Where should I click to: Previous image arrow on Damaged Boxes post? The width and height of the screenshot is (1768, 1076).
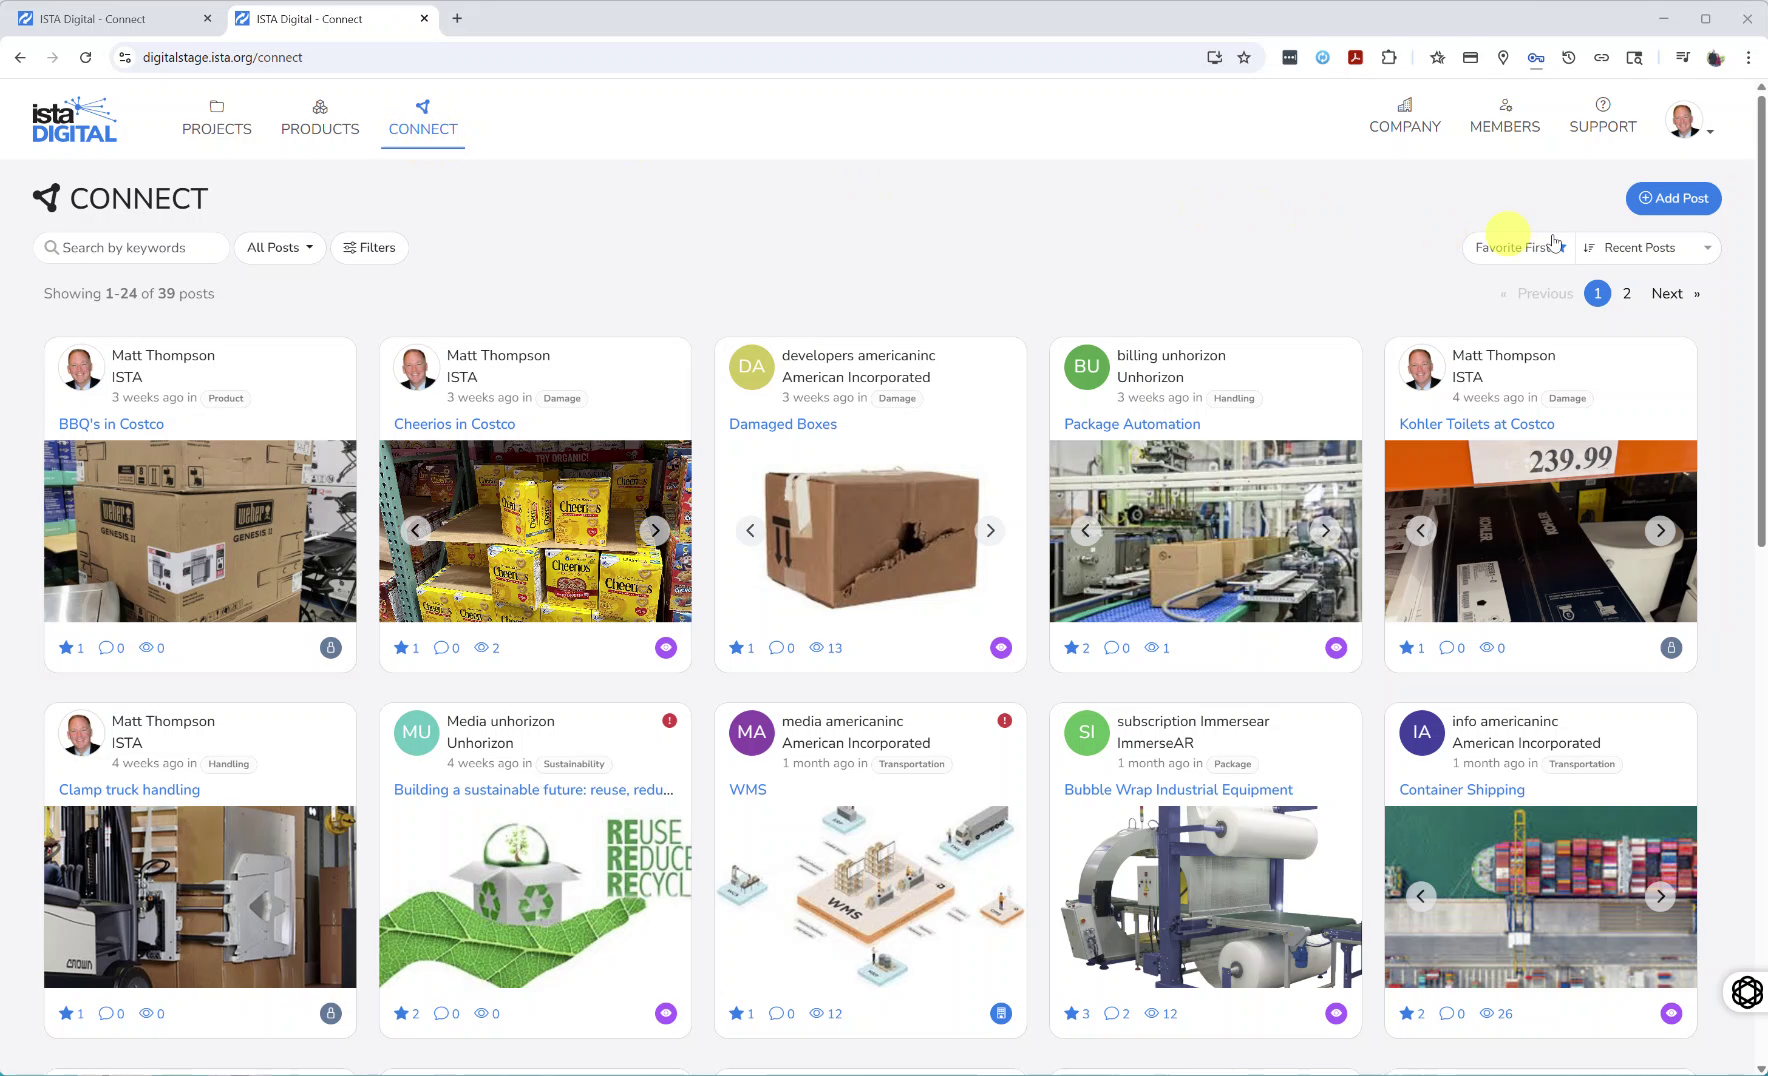click(x=751, y=531)
